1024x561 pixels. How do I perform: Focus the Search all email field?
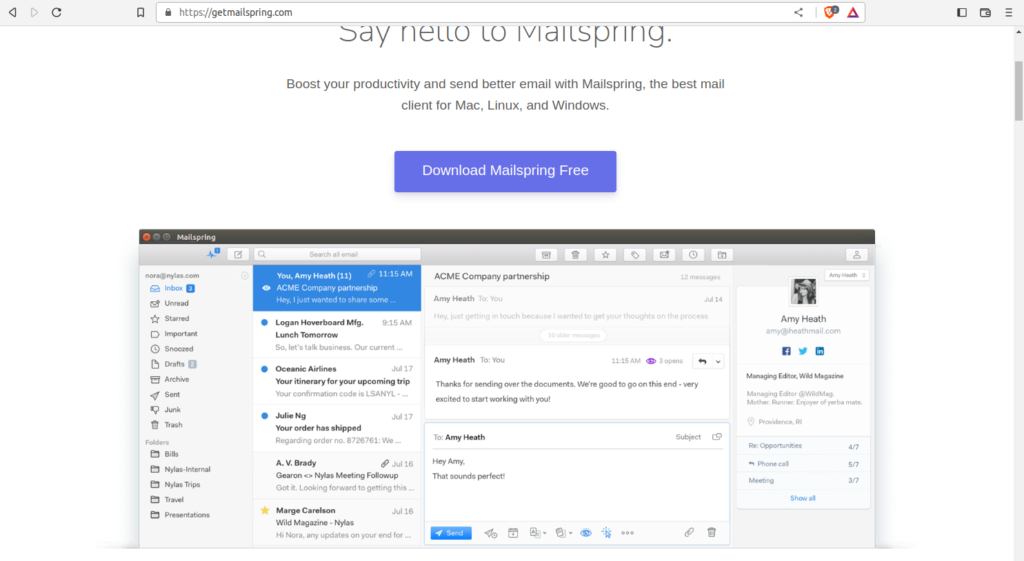337,255
